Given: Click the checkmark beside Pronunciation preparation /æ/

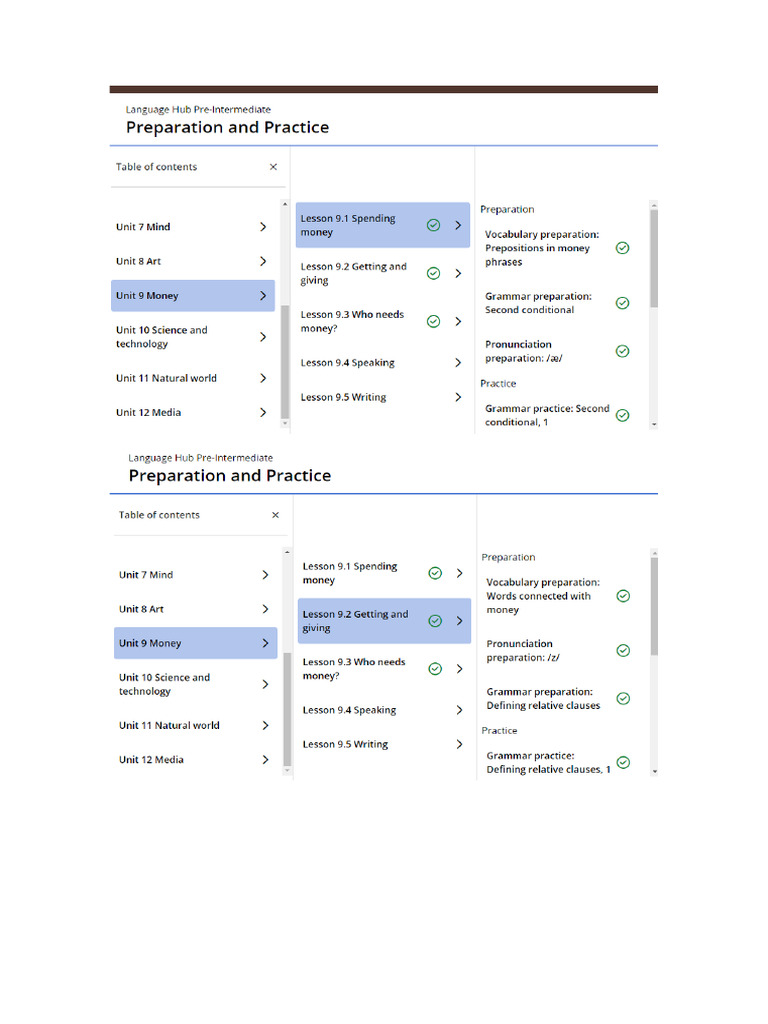Looking at the screenshot, I should click(622, 351).
